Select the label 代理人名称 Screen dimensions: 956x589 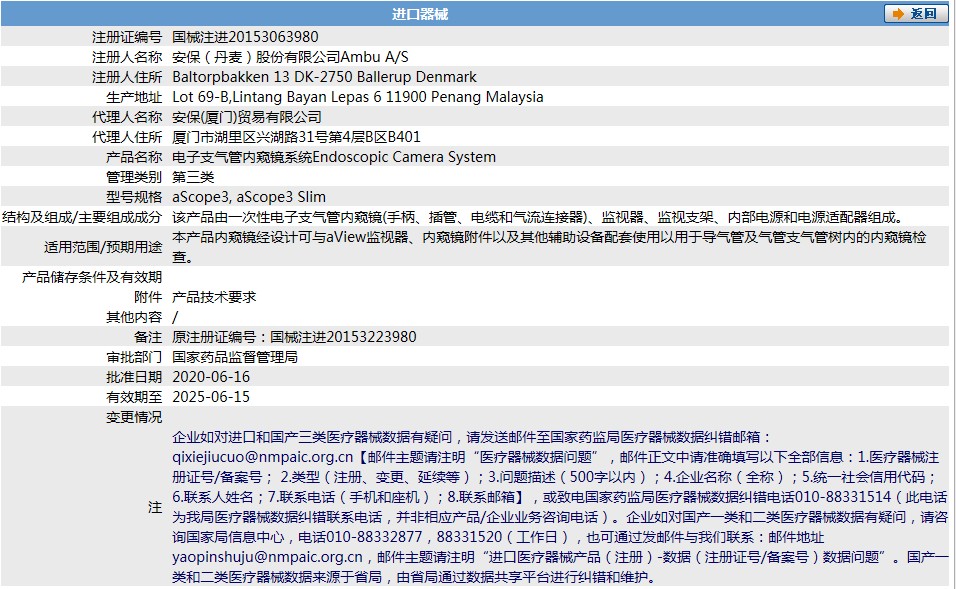[127, 117]
